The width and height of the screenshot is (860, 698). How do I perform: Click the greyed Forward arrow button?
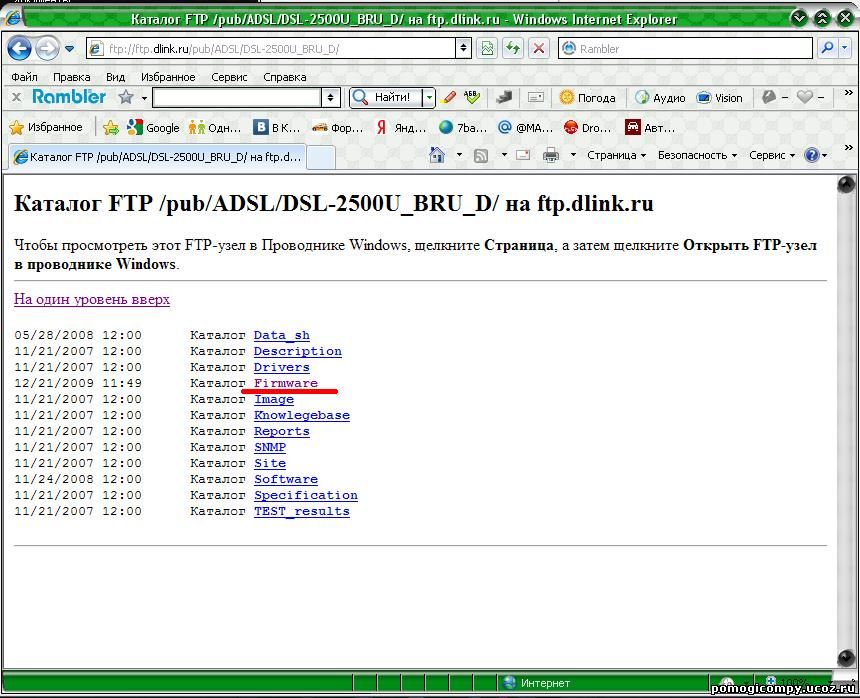pos(47,49)
